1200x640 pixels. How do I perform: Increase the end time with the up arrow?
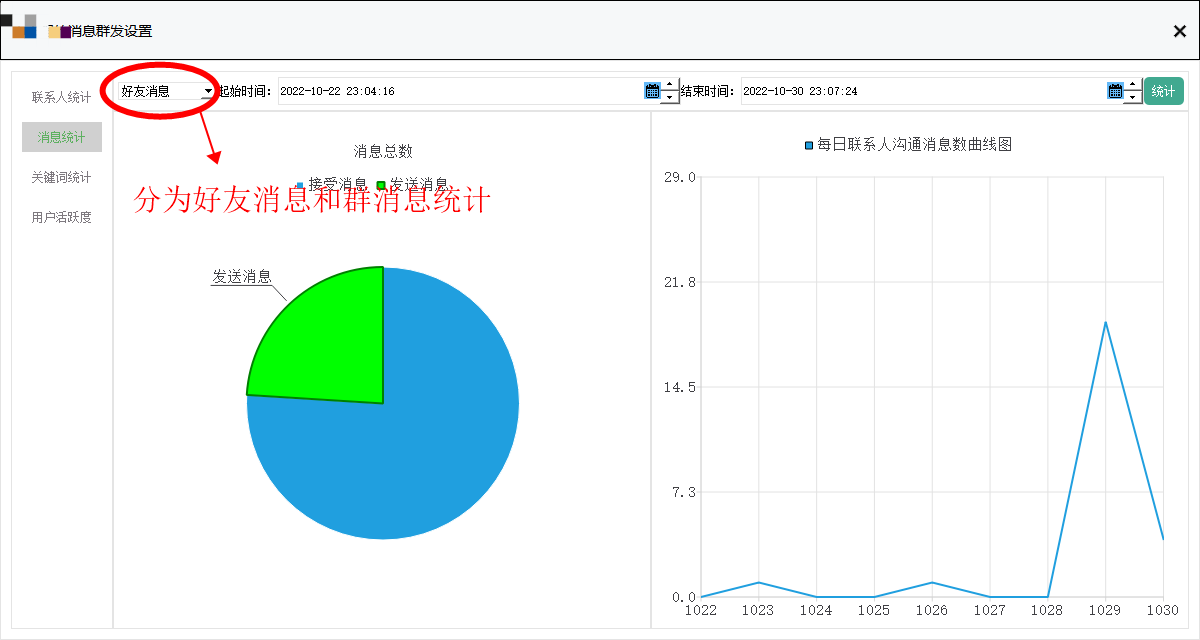click(x=1133, y=85)
